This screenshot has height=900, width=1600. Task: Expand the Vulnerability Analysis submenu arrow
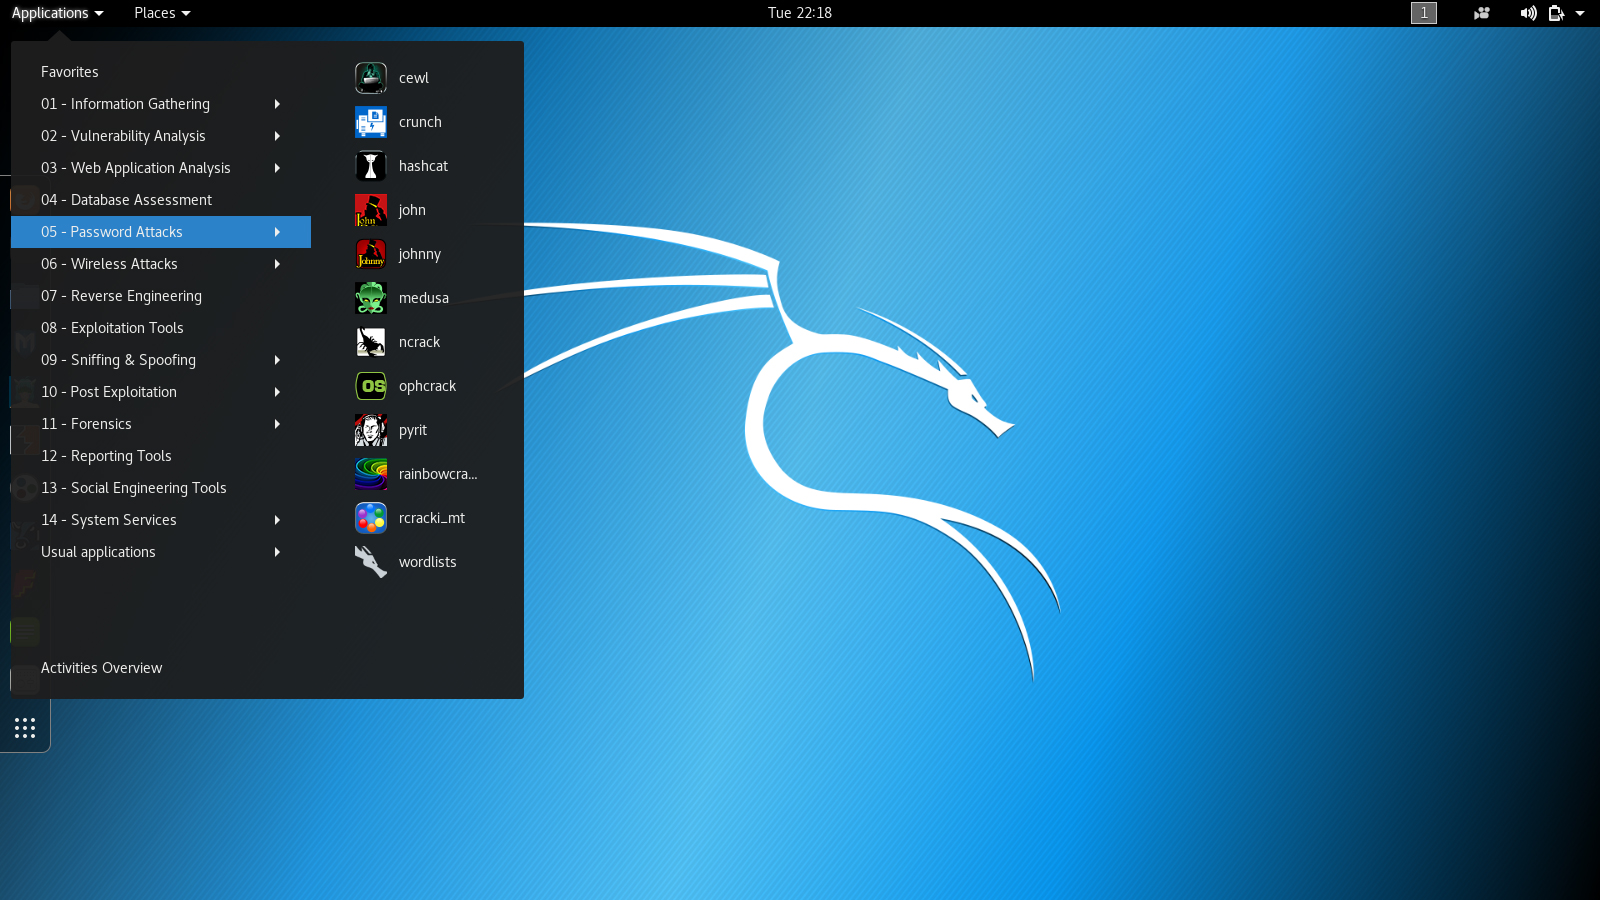pyautogui.click(x=277, y=136)
